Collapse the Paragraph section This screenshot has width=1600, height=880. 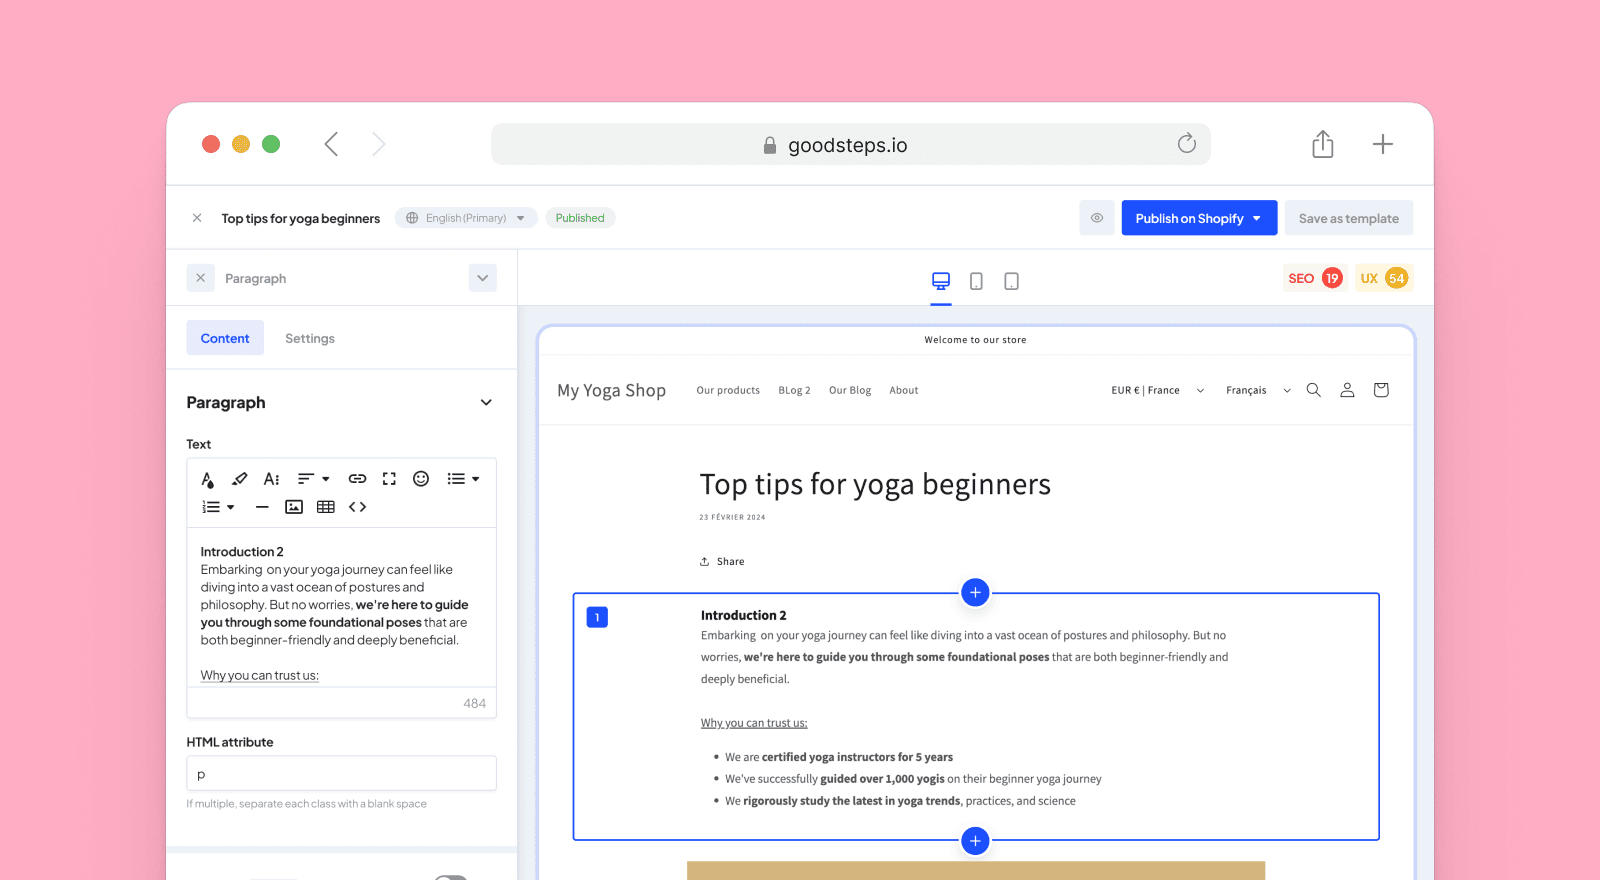(x=486, y=403)
